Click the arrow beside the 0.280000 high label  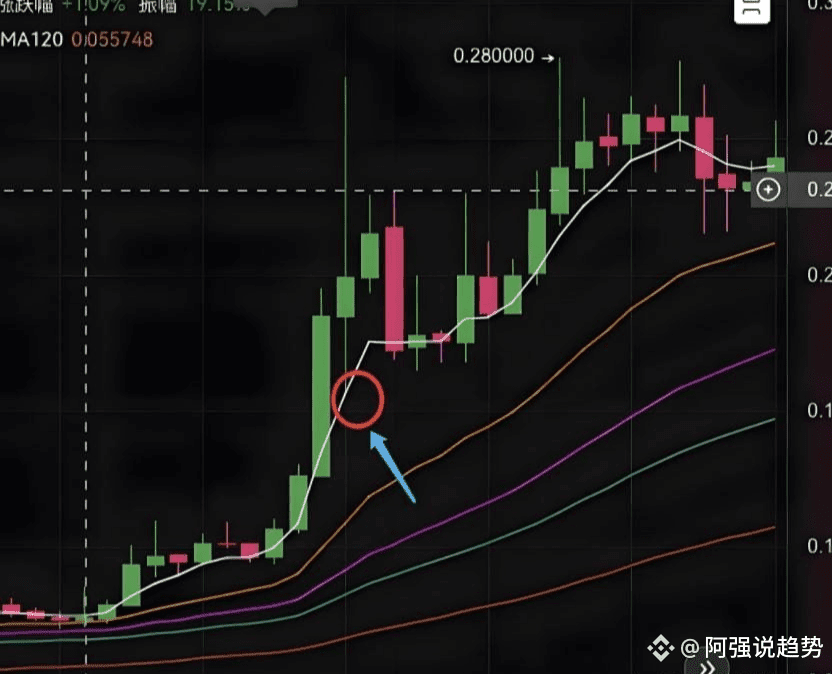(x=548, y=58)
